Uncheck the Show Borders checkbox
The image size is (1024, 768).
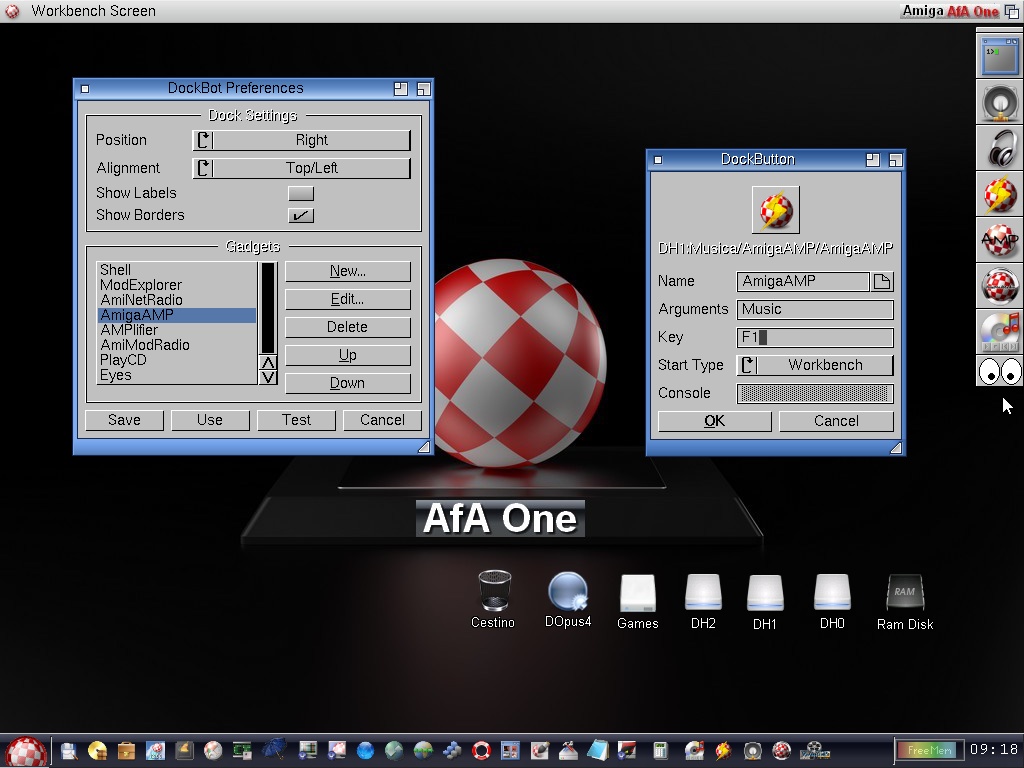click(x=301, y=215)
